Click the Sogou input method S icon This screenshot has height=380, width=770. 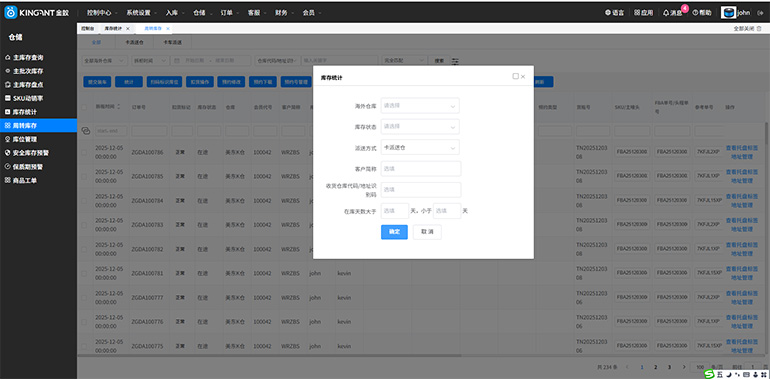(x=709, y=374)
